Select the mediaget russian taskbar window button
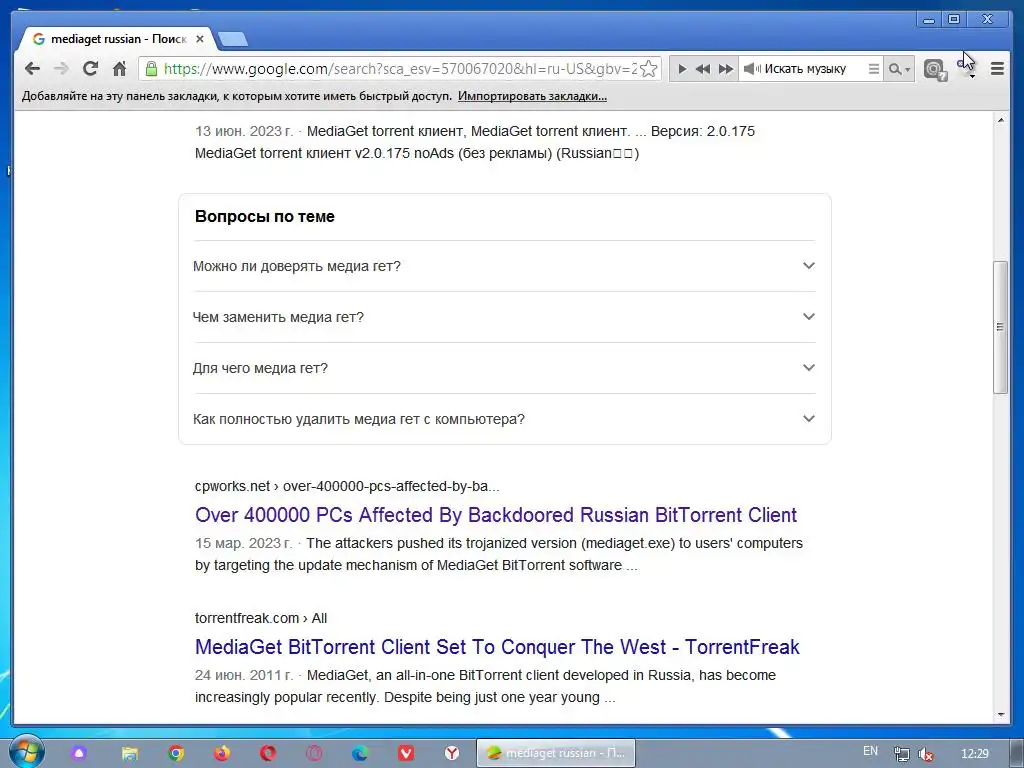 pos(556,753)
